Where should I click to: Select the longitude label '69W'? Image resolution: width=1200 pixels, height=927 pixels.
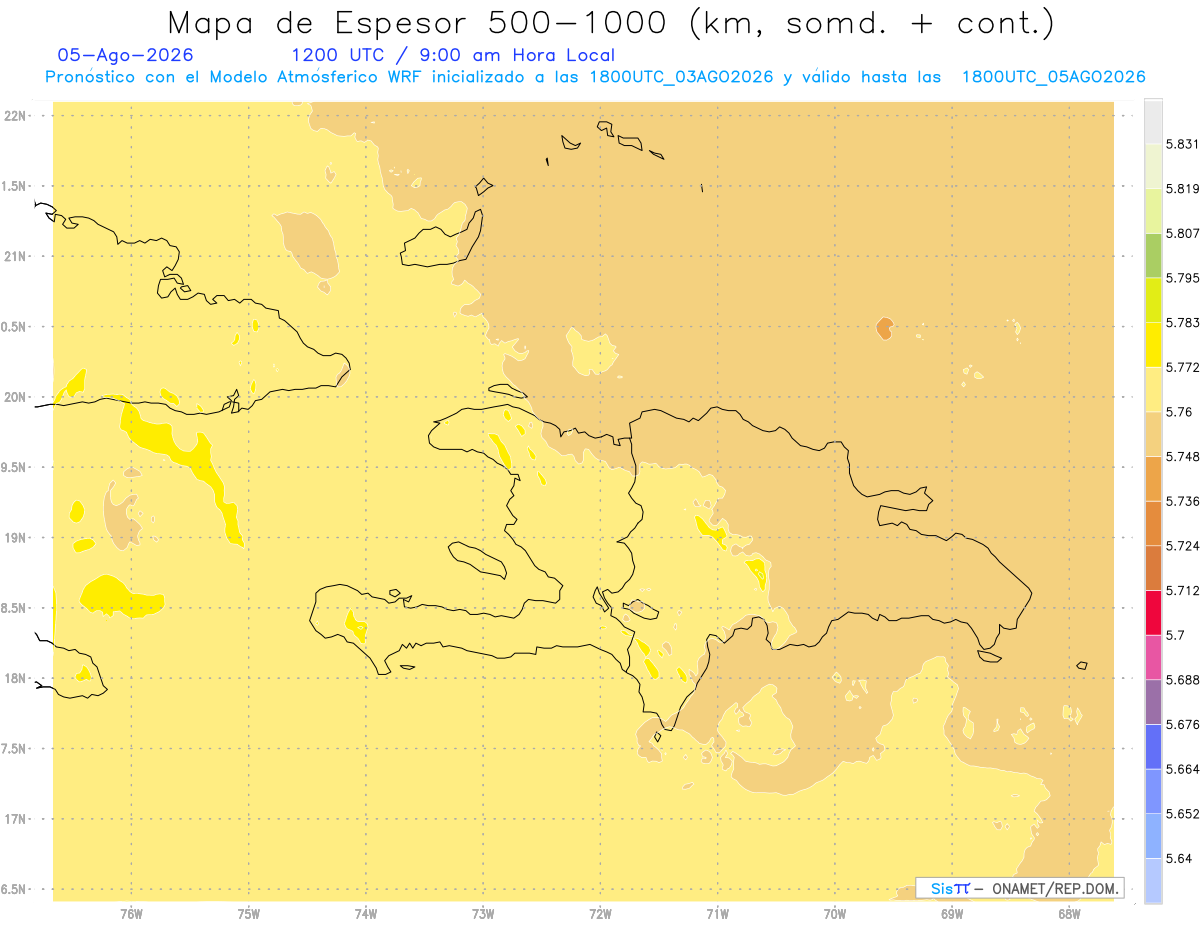click(x=952, y=913)
